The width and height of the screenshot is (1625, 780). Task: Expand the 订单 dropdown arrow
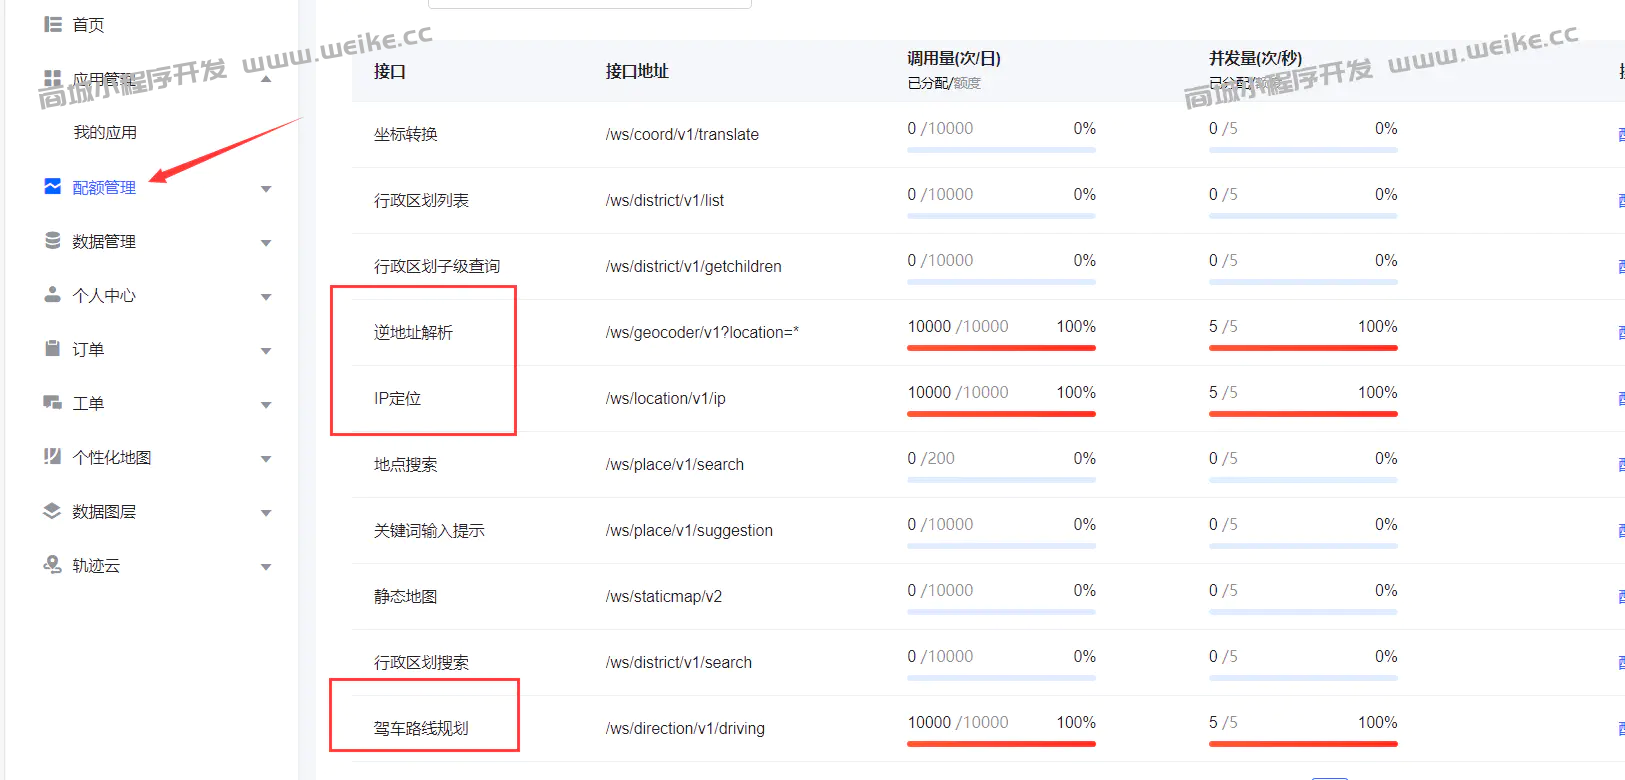[x=266, y=351]
